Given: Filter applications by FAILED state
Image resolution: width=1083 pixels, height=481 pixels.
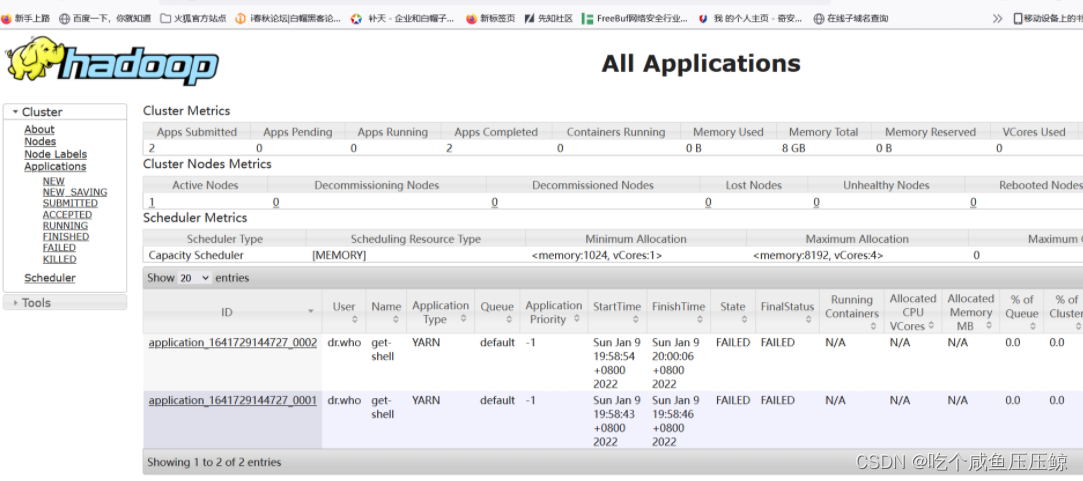Looking at the screenshot, I should pyautogui.click(x=59, y=248).
